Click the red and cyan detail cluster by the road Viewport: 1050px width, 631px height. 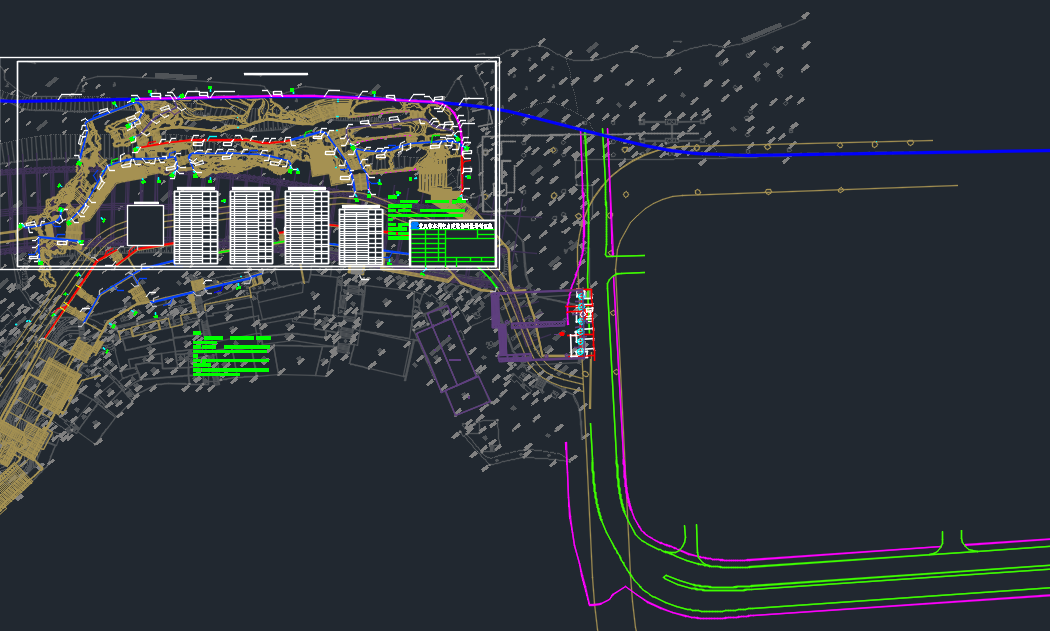point(581,324)
